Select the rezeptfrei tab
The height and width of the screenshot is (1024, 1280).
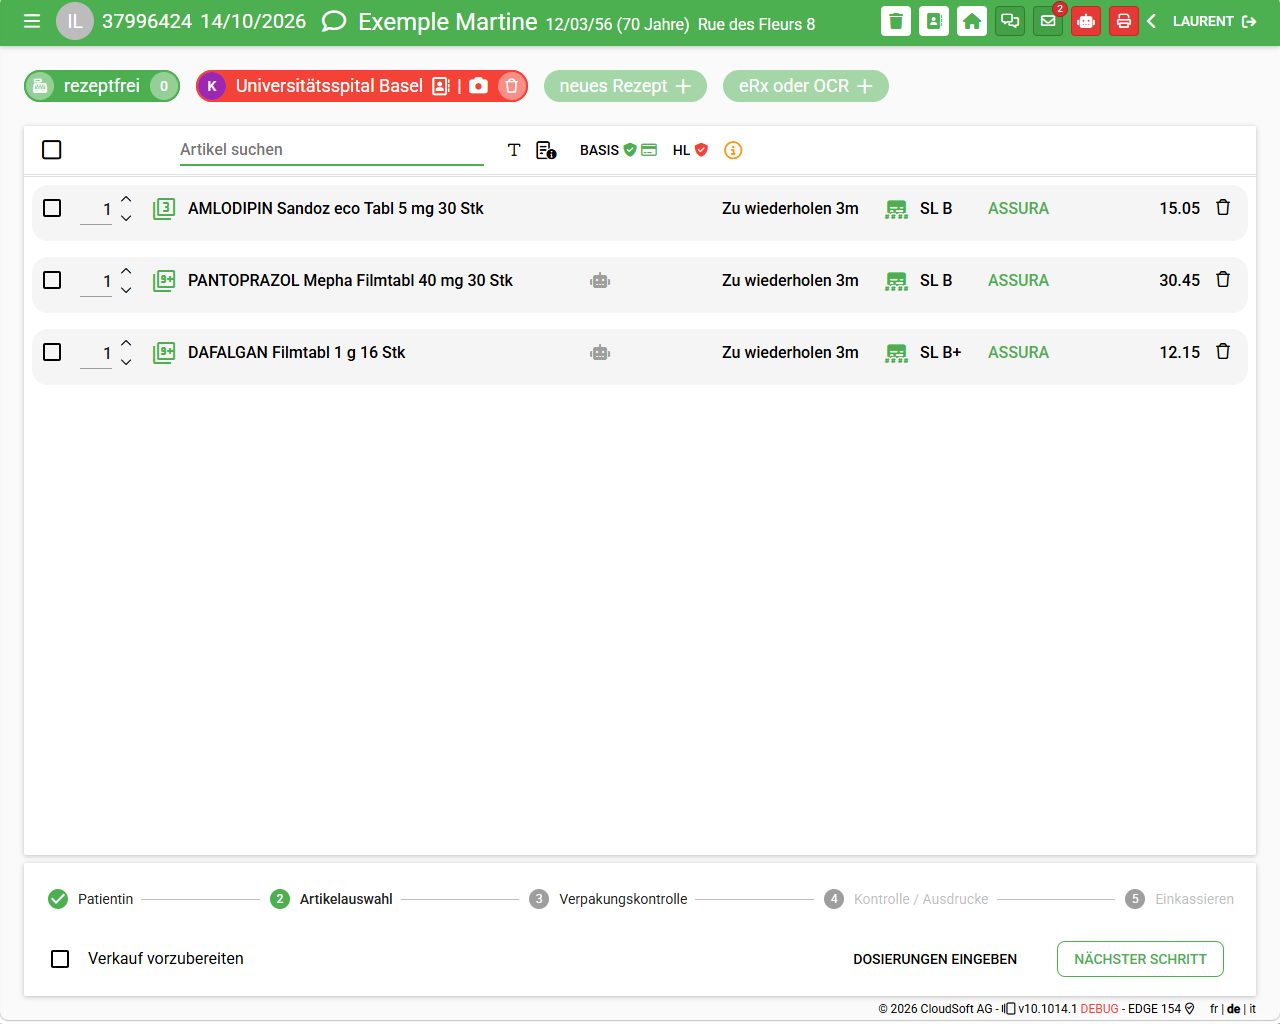[x=102, y=86]
